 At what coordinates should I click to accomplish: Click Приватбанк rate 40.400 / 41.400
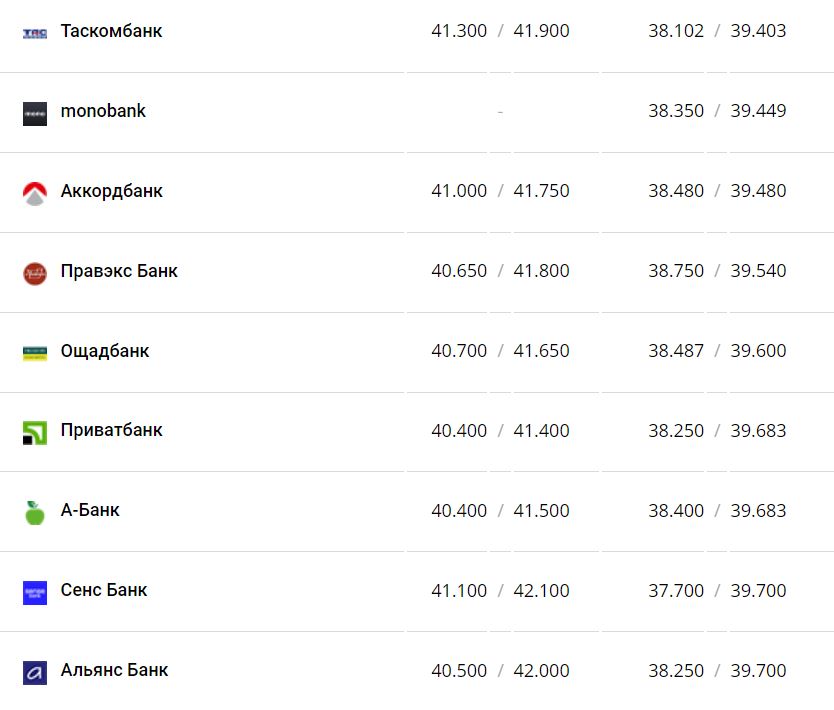(x=500, y=431)
